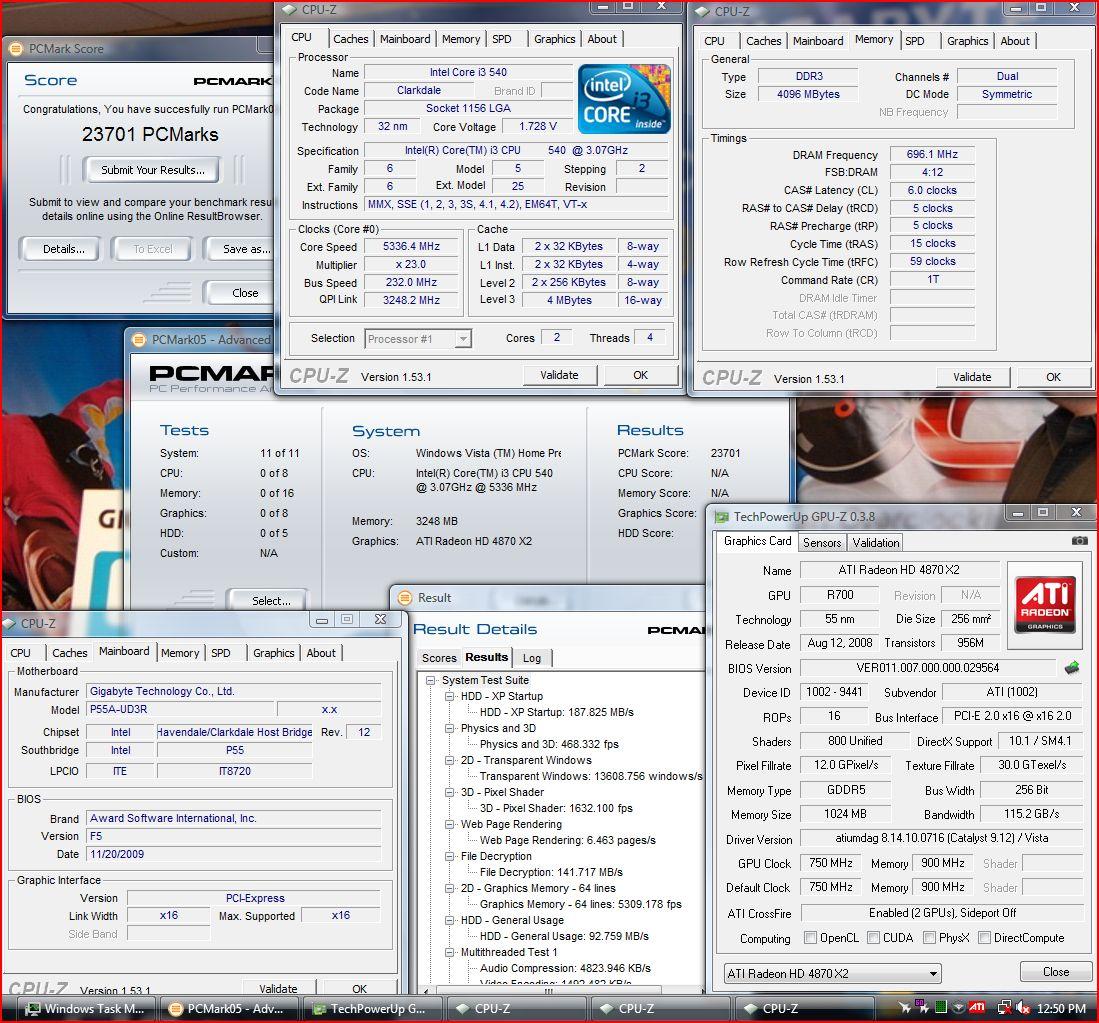Click the Result window title icon
This screenshot has height=1023, width=1099.
(404, 598)
